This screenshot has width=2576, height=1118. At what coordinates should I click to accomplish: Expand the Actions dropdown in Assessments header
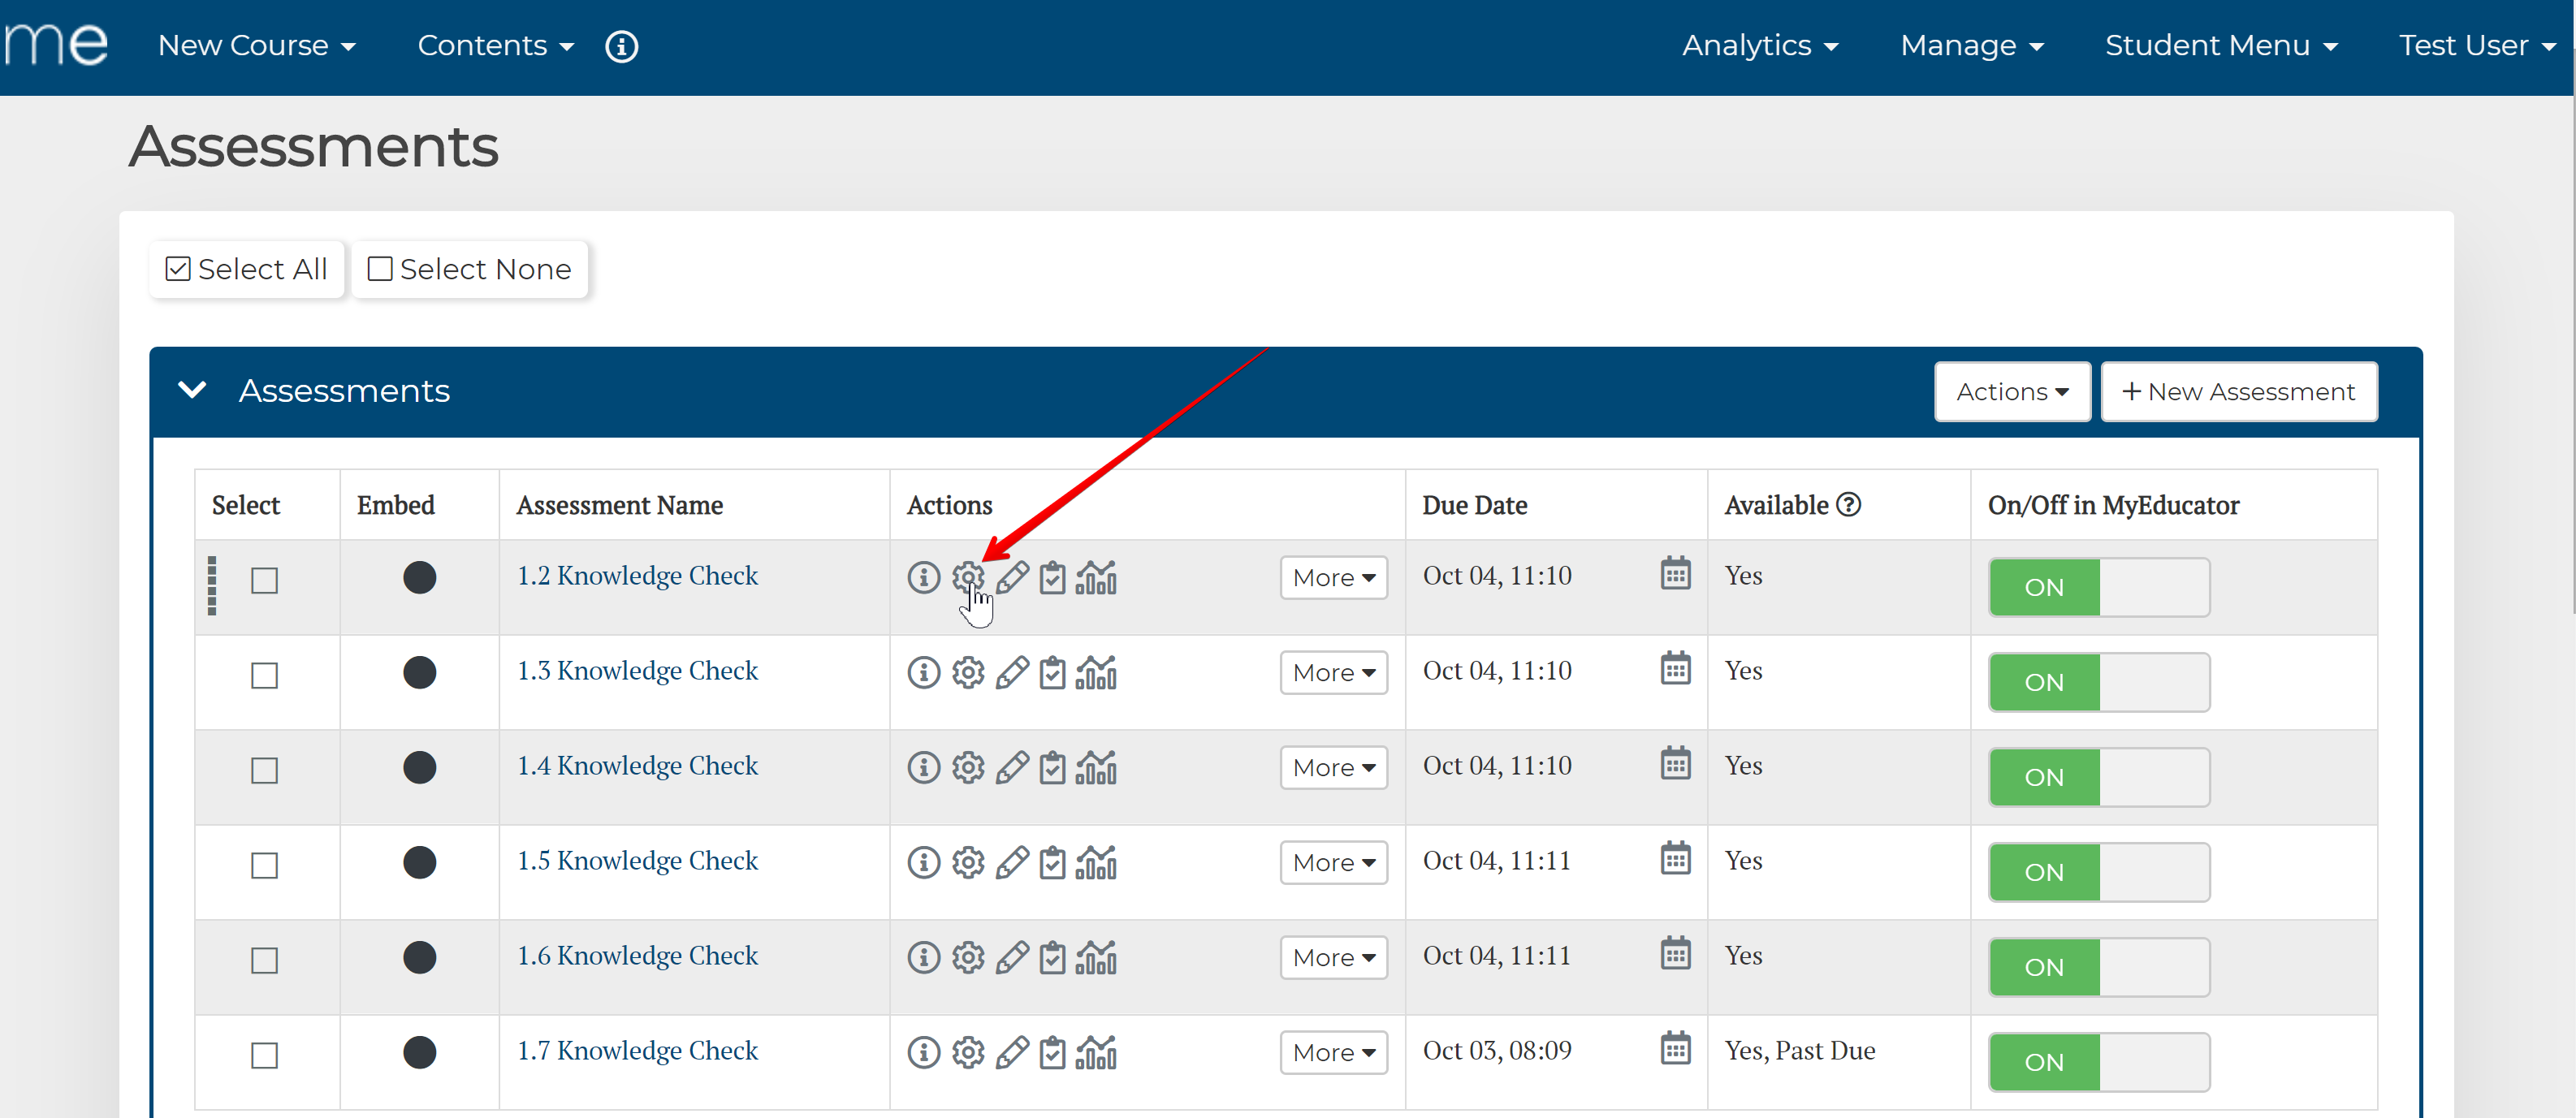[x=2011, y=391]
